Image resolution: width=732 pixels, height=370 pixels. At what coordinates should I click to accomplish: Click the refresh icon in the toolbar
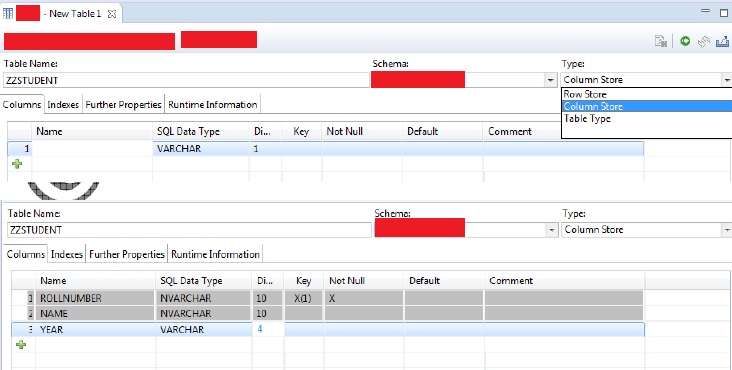point(704,42)
